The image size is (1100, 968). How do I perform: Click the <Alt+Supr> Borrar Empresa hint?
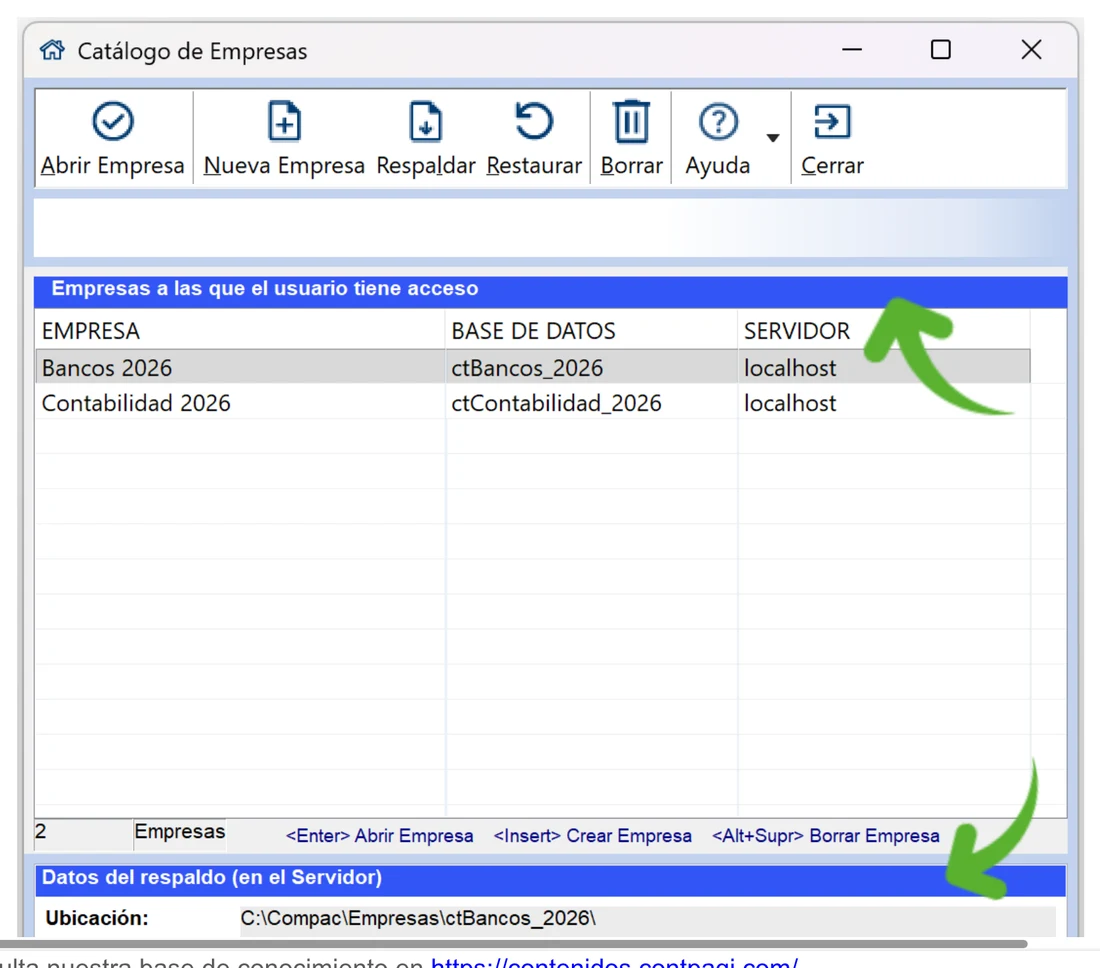825,835
